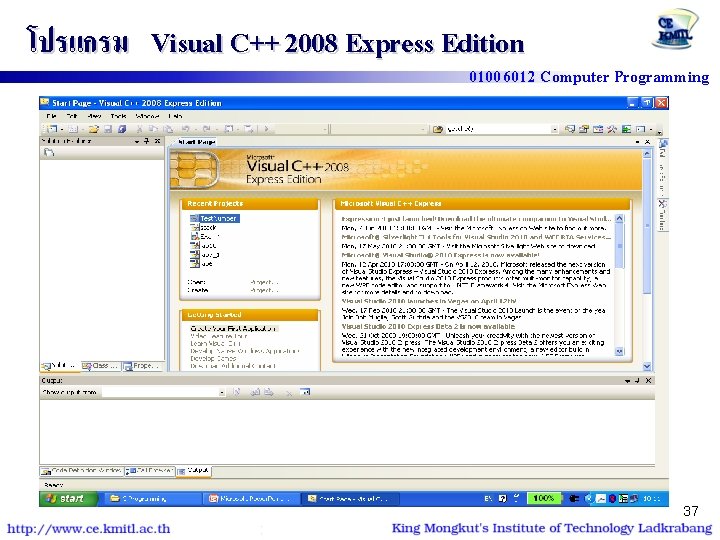Open the Toolbox wrench icon in right toolbar
720x540 pixels.
[x=612, y=129]
